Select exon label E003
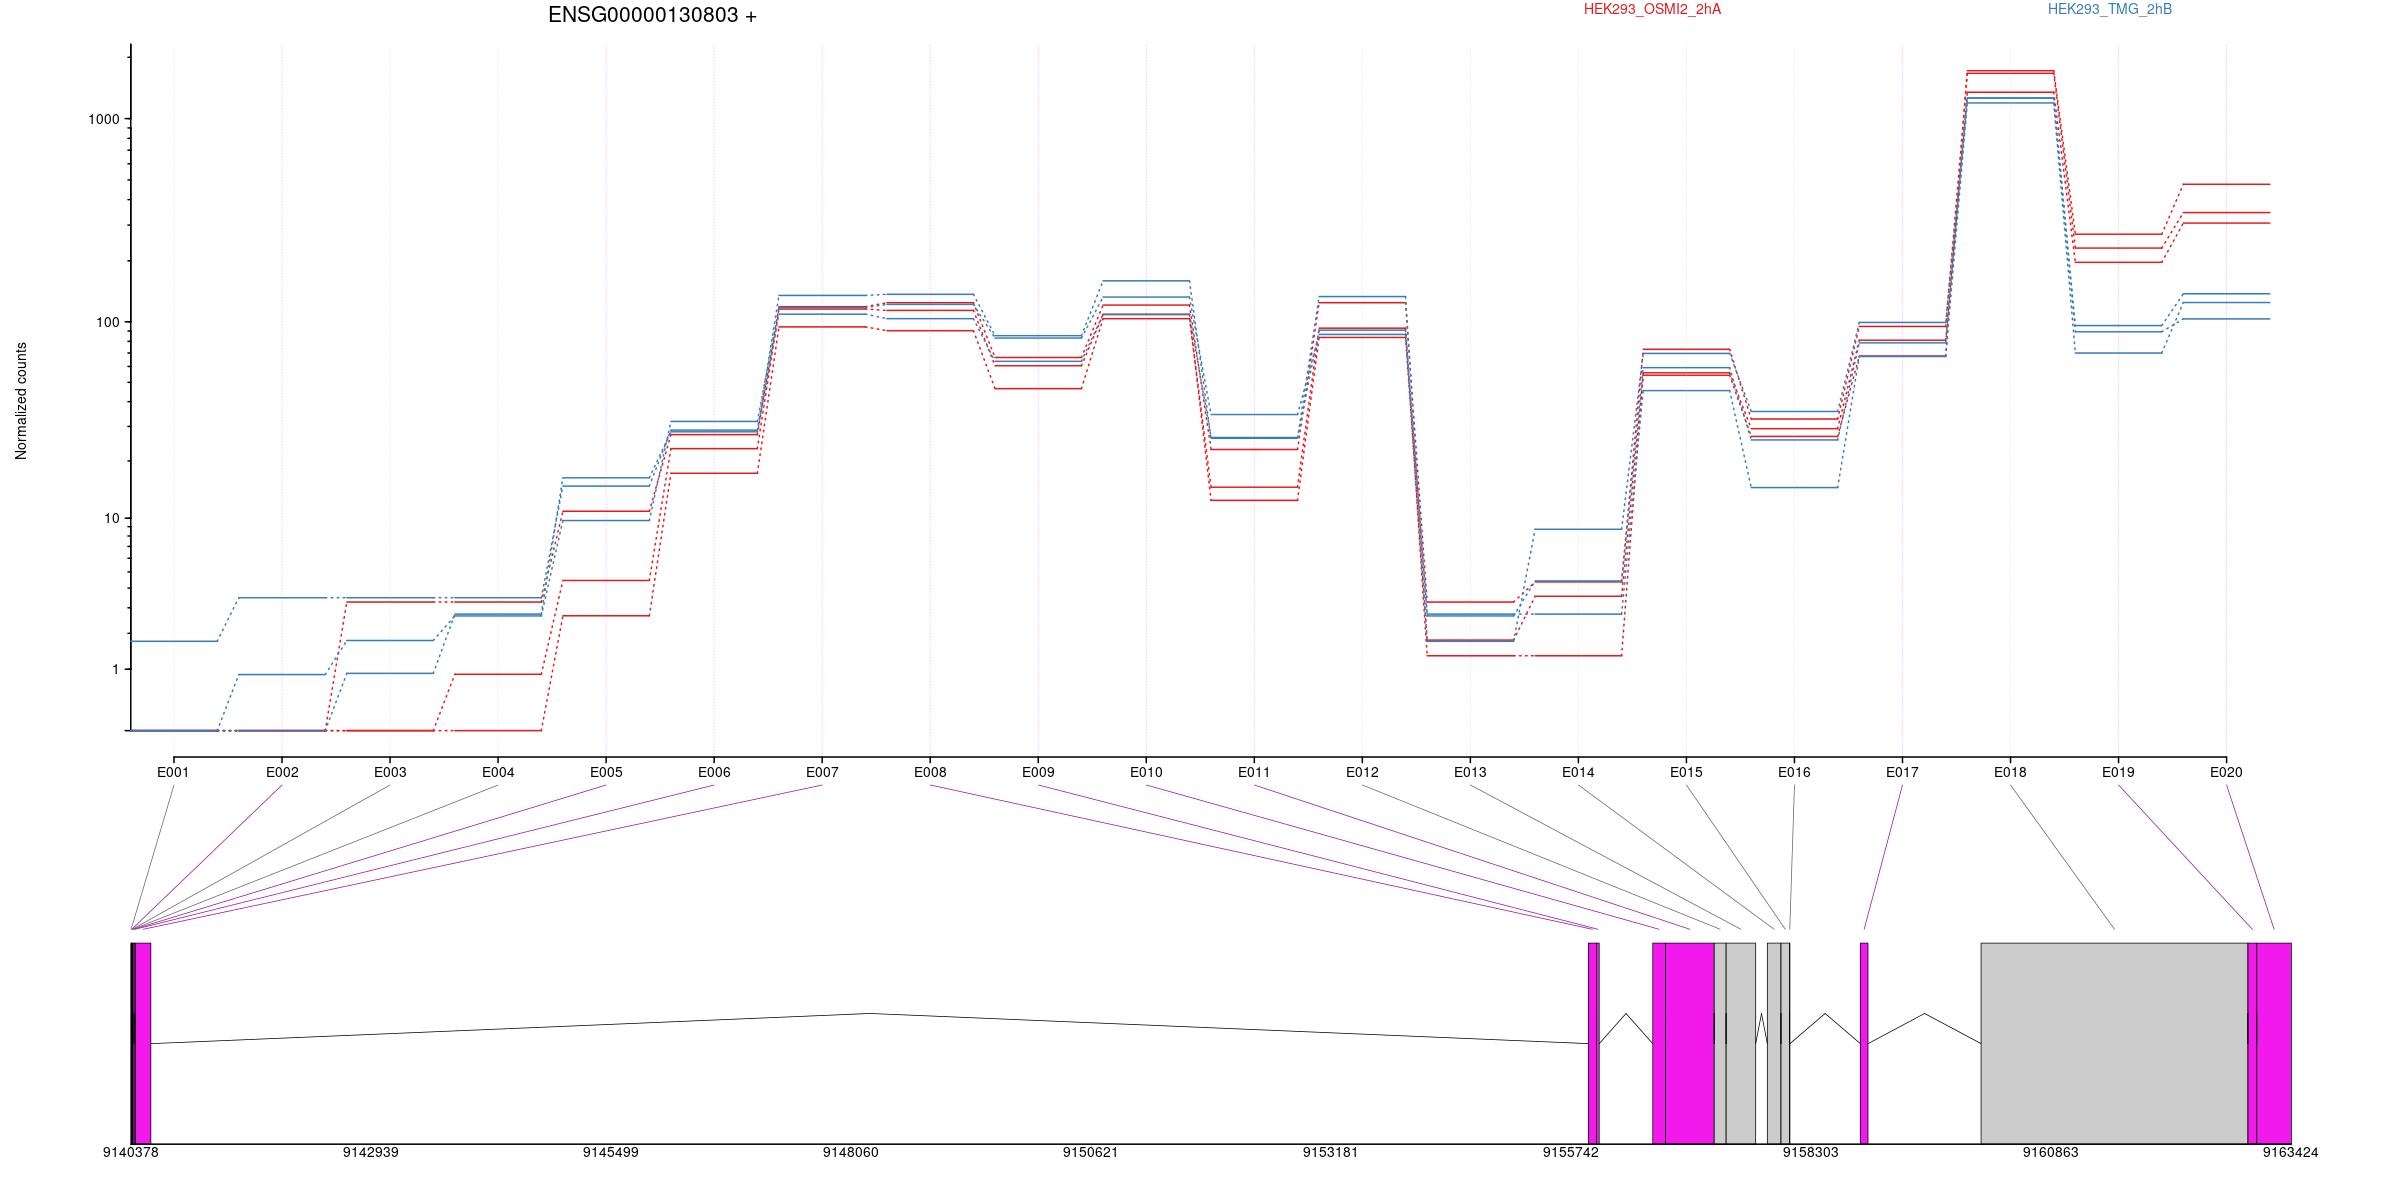The height and width of the screenshot is (1200, 2400). coord(390,772)
